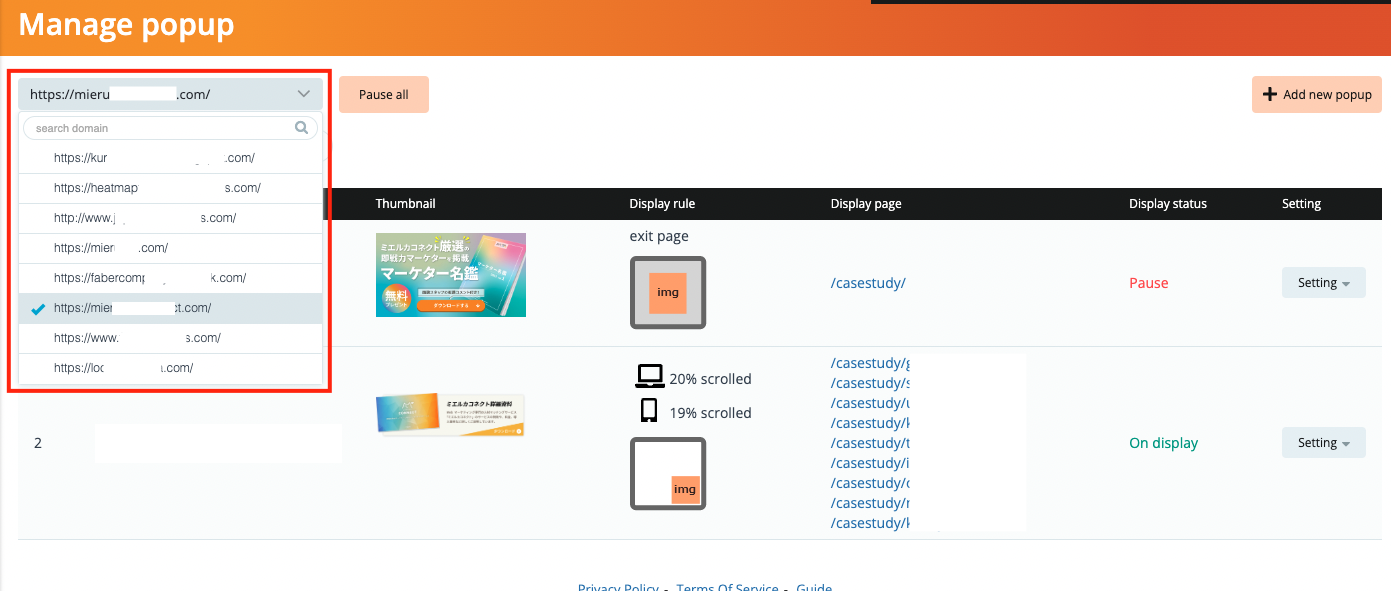Click the marketer guide popup thumbnail
1391x591 pixels.
[450, 274]
